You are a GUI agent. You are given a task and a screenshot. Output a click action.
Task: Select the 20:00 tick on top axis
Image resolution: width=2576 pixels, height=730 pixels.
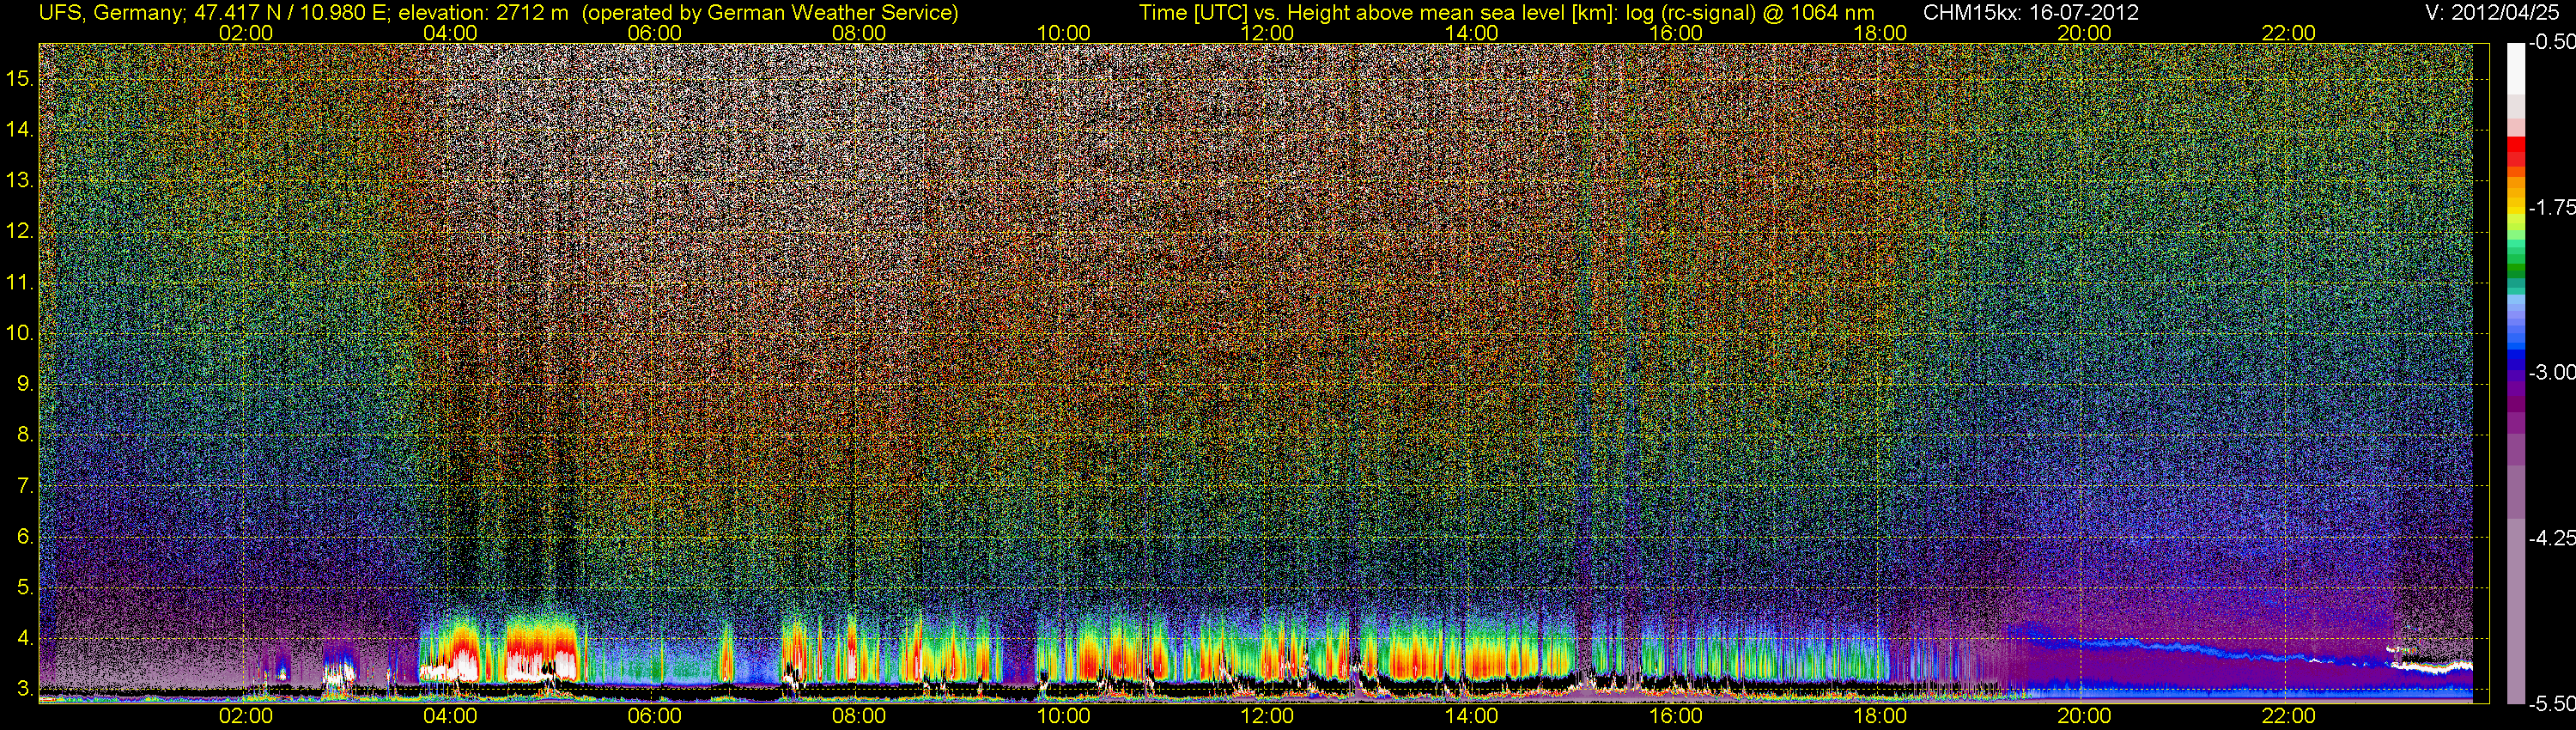2084,33
